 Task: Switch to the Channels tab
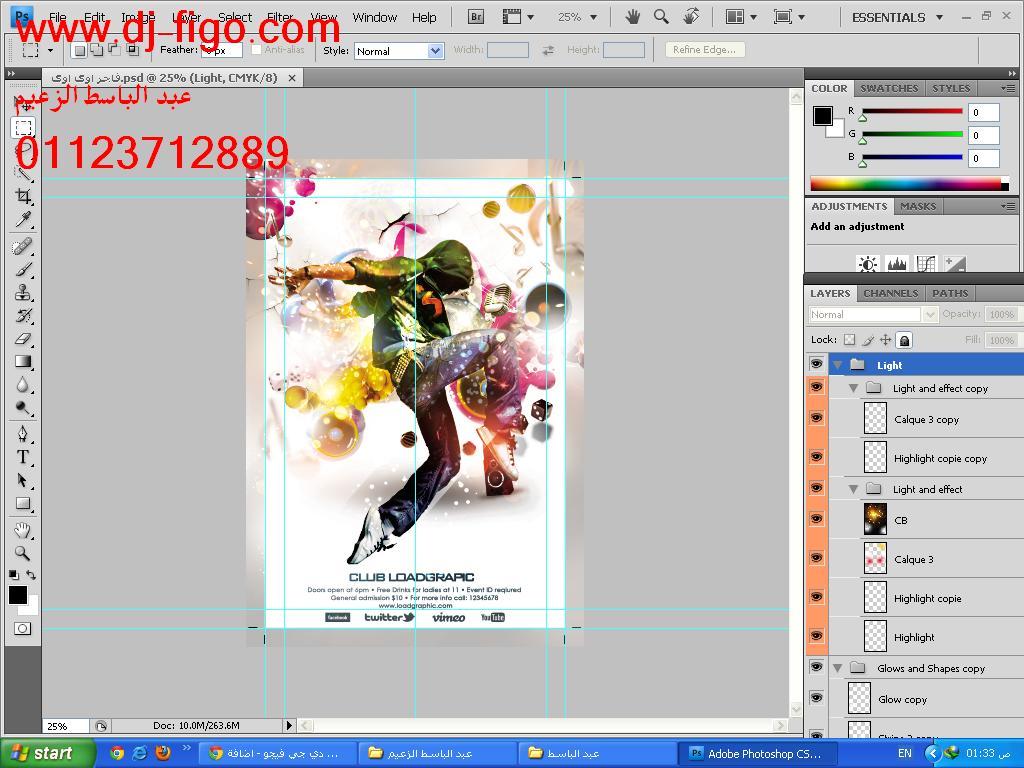pos(890,293)
